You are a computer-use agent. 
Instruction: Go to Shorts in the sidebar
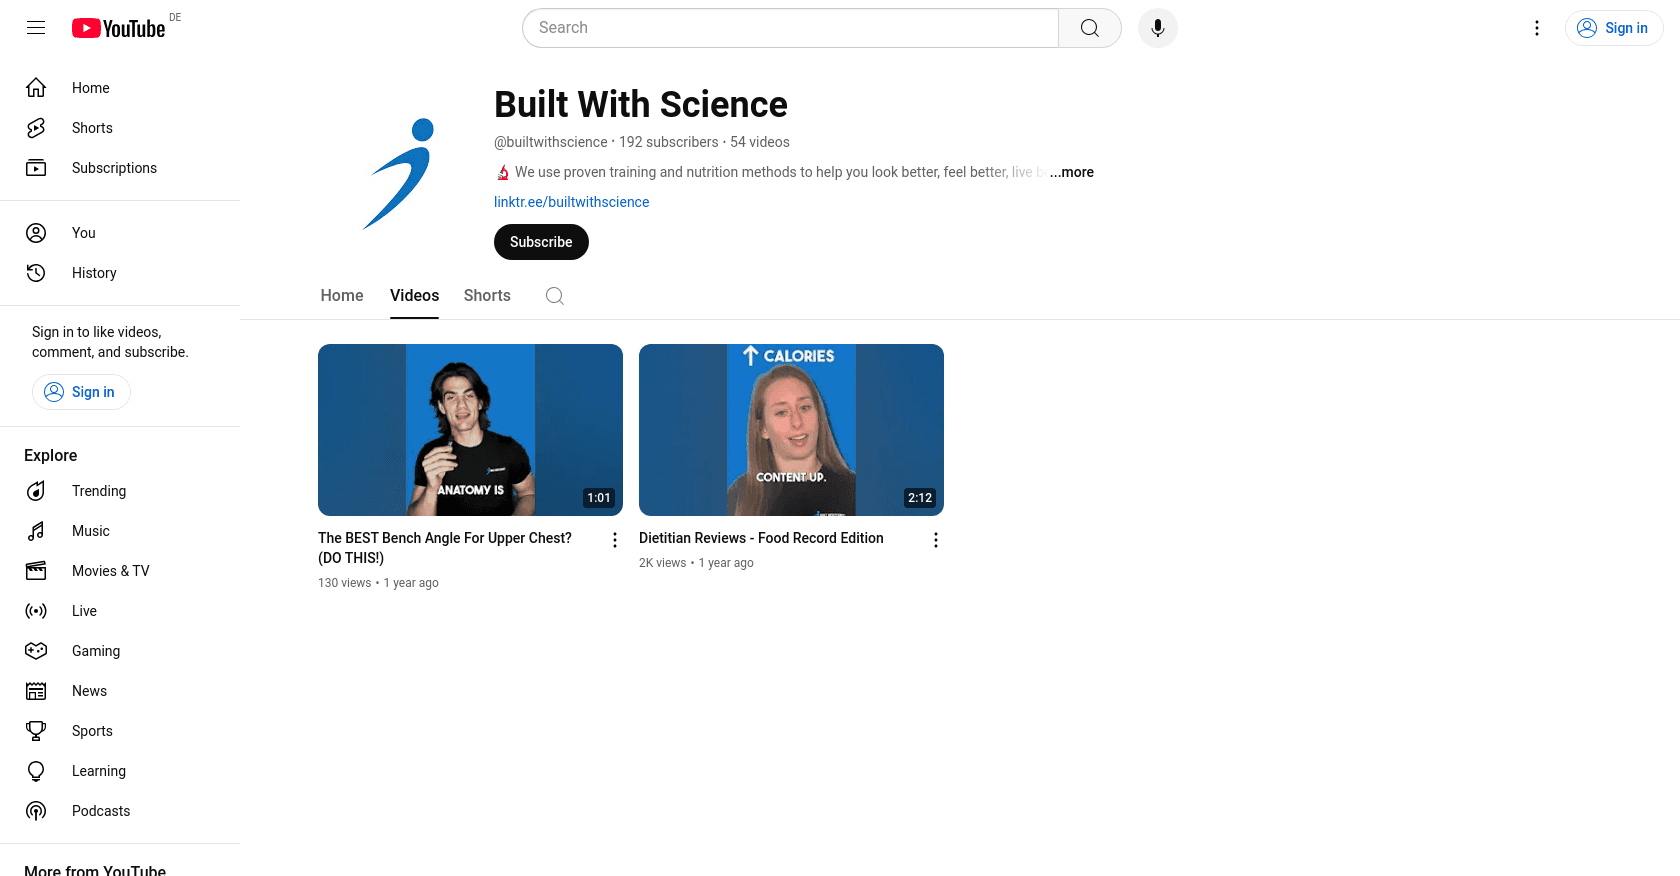click(x=92, y=128)
